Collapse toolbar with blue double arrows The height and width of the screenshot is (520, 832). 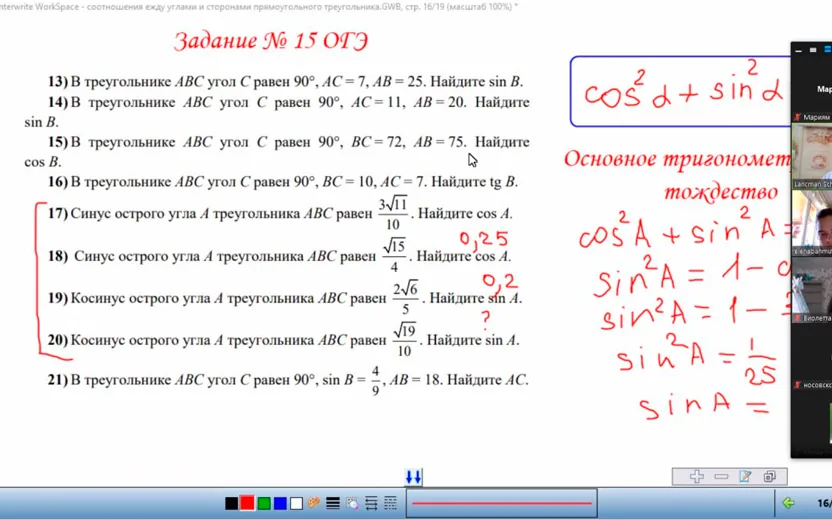tap(413, 477)
